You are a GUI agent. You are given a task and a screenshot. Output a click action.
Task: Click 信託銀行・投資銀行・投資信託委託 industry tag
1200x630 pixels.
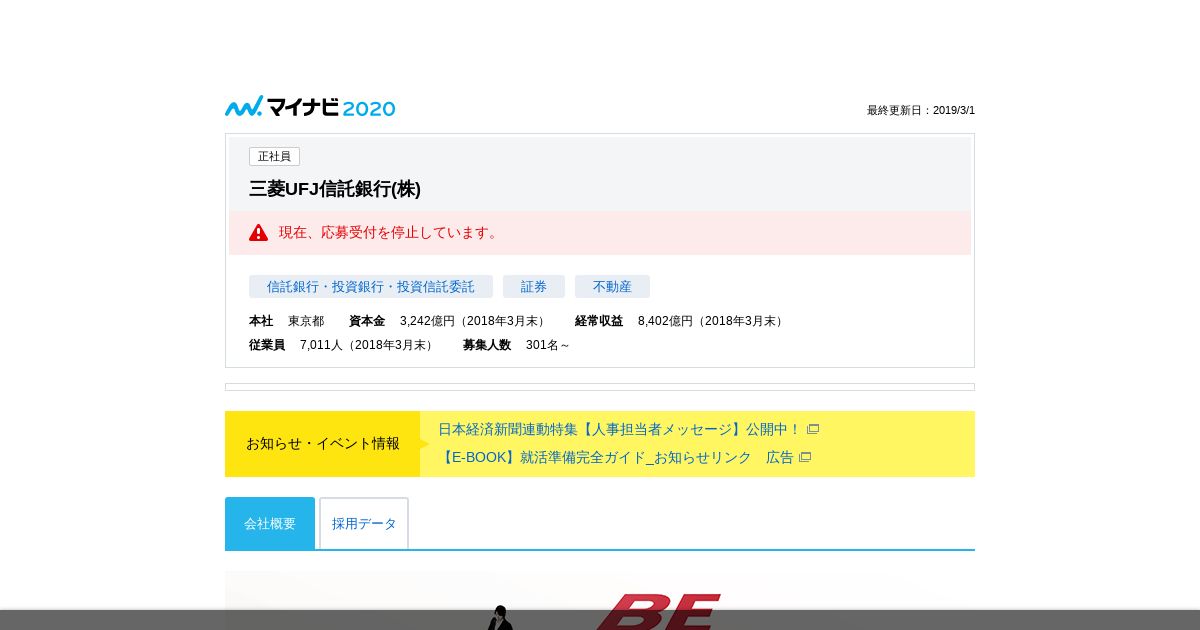tap(371, 287)
